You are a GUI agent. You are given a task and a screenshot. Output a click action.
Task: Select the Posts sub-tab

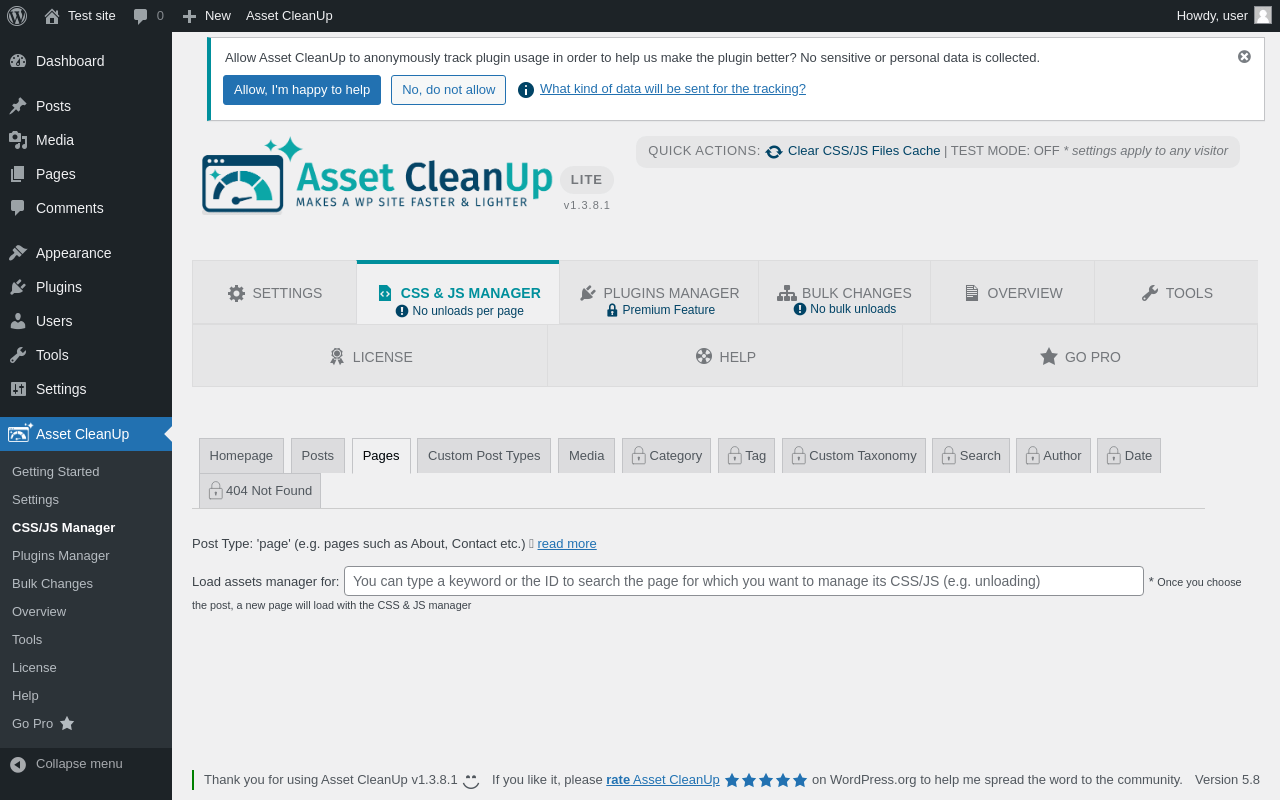pos(318,456)
